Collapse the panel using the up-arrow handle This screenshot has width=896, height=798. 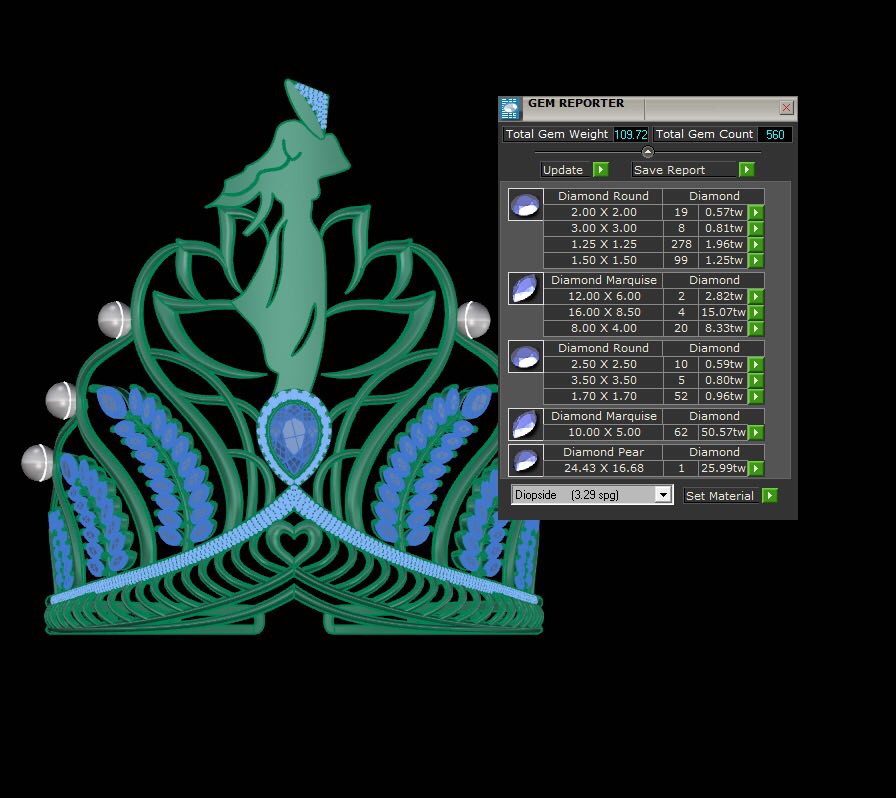coord(647,152)
